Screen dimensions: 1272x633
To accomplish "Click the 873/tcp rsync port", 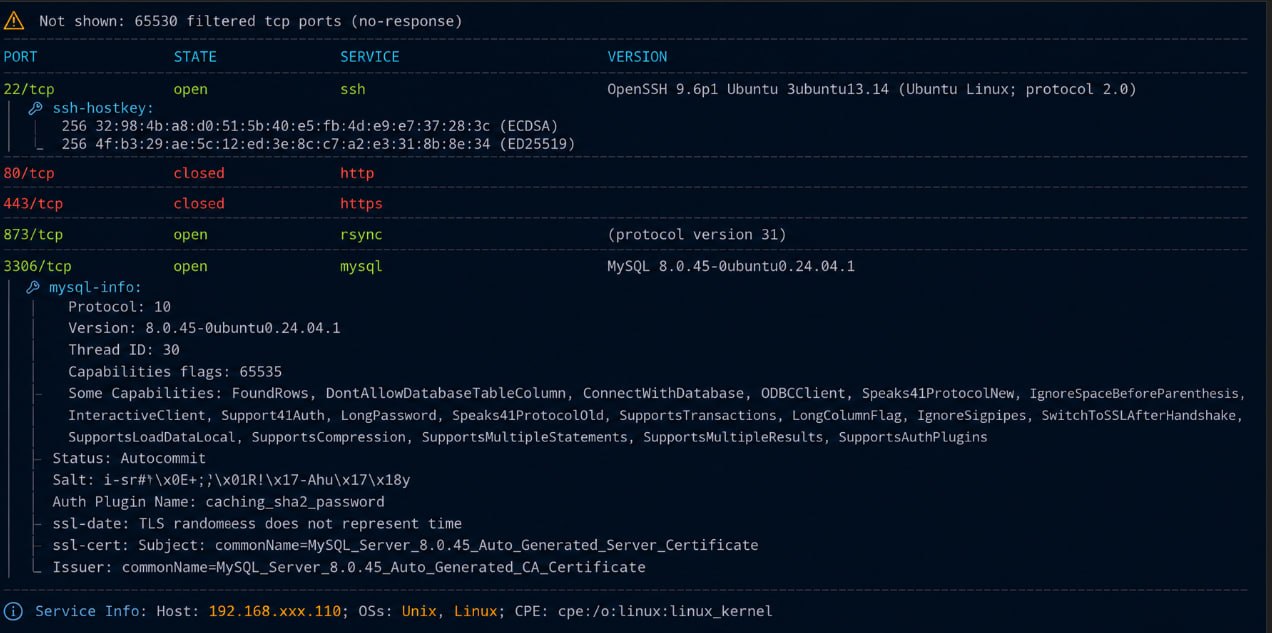I will click(x=33, y=235).
